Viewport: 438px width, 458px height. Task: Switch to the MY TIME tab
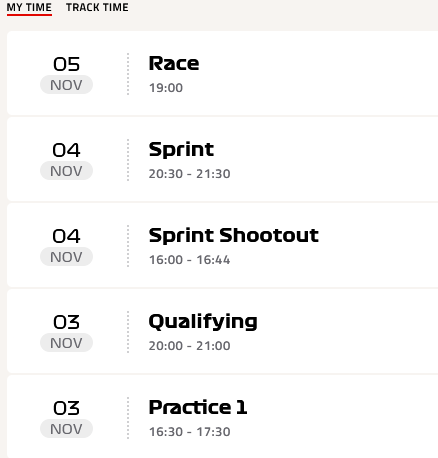pyautogui.click(x=29, y=7)
